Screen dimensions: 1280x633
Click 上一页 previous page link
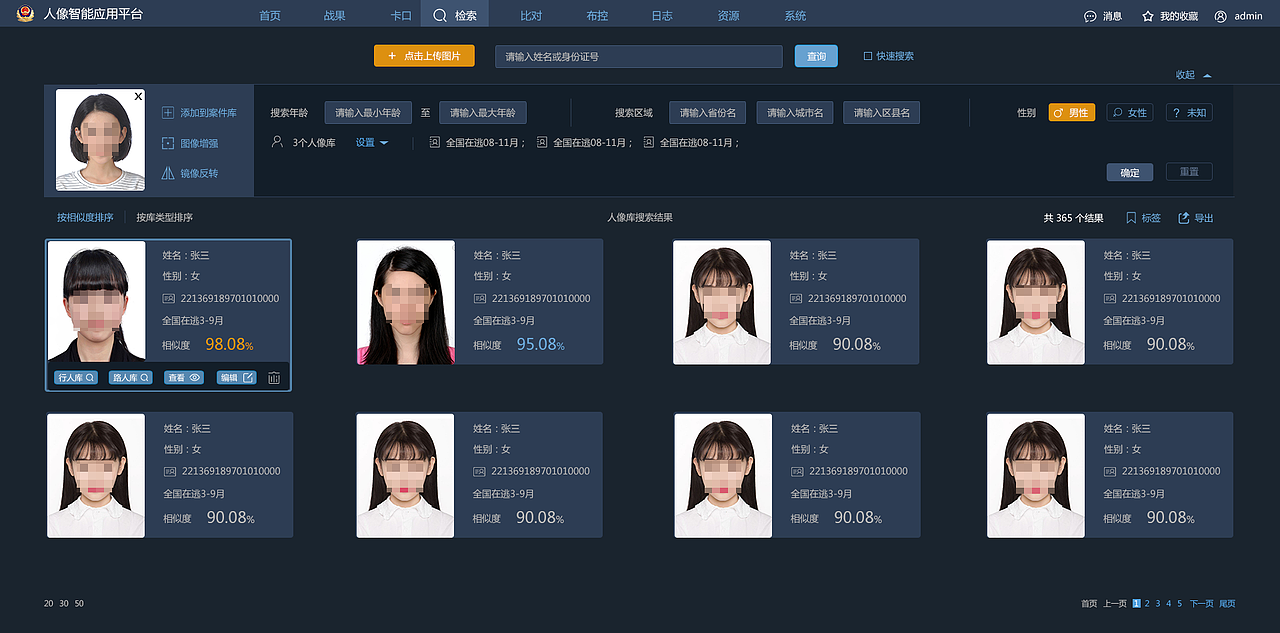pyautogui.click(x=1115, y=603)
